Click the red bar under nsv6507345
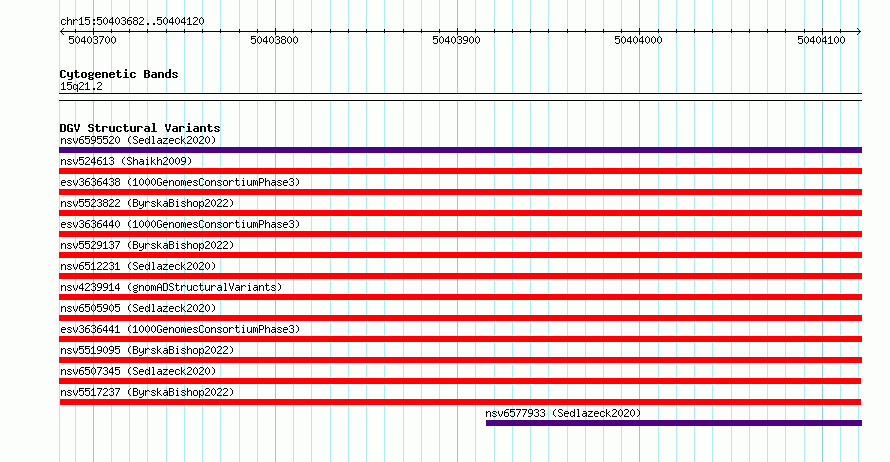The width and height of the screenshot is (890, 462). (x=460, y=381)
